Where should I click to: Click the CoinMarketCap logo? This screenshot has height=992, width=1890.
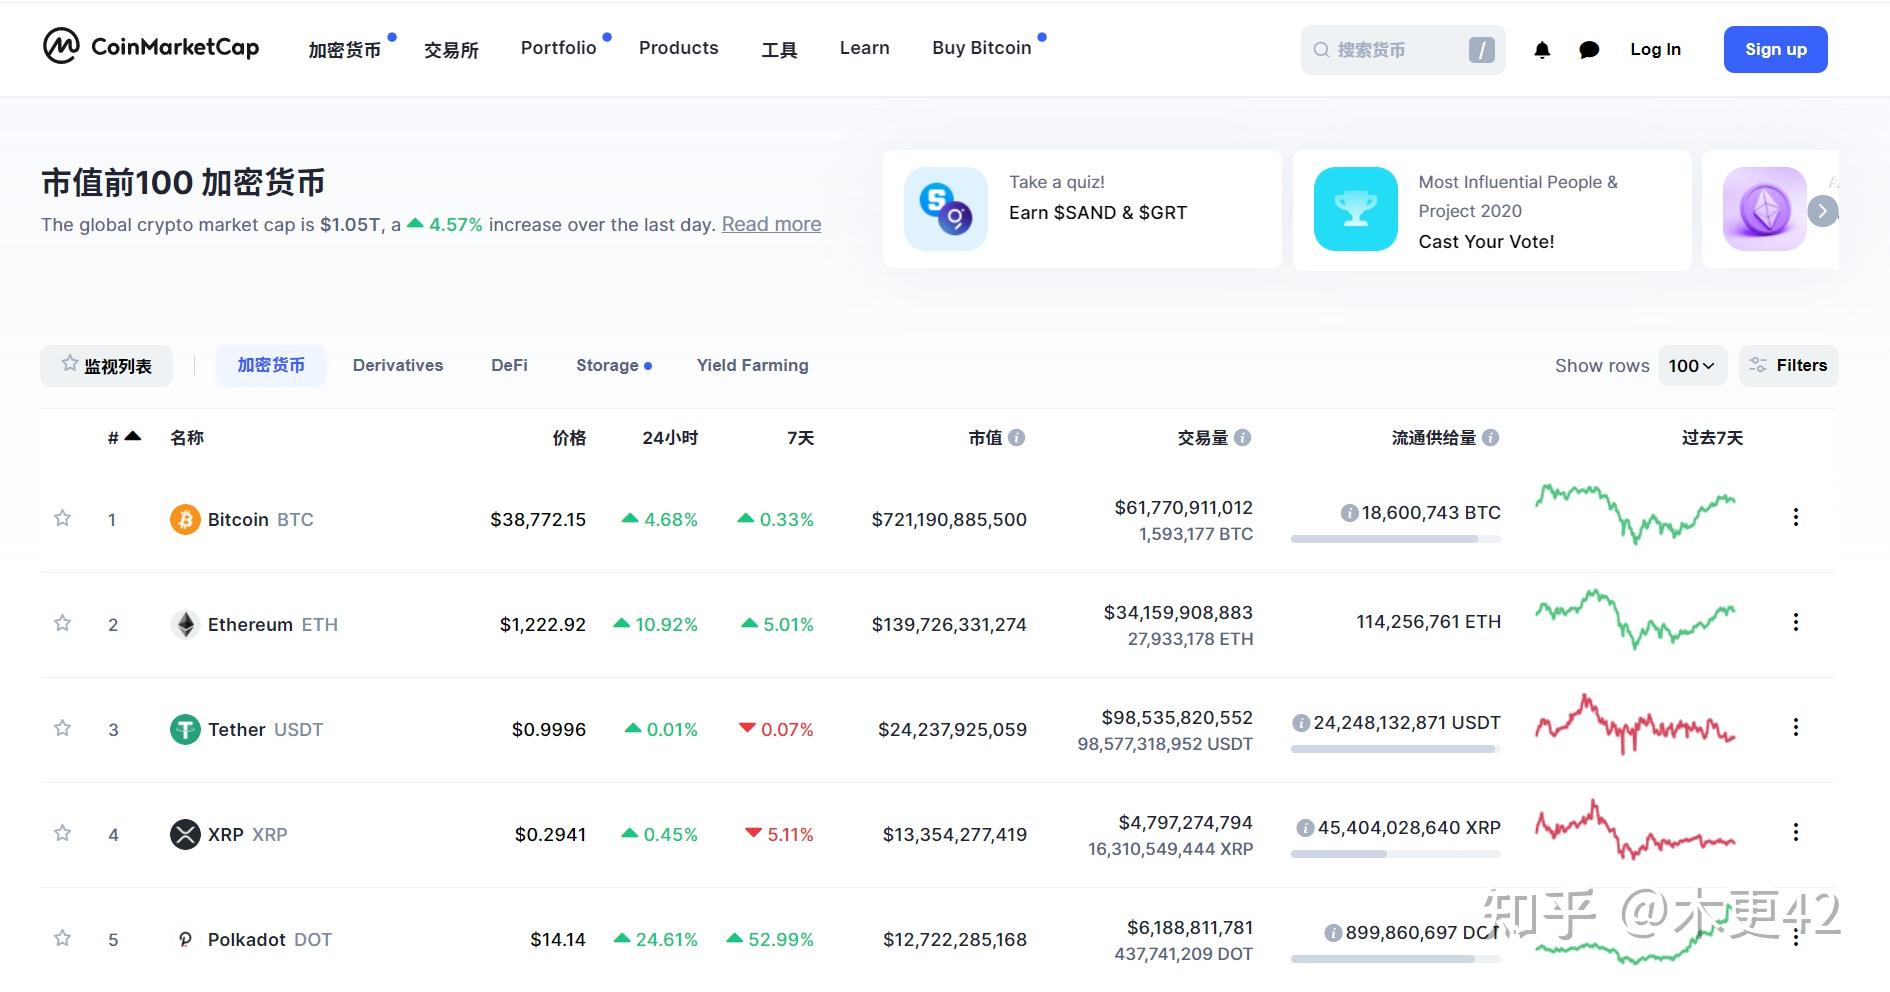[151, 46]
